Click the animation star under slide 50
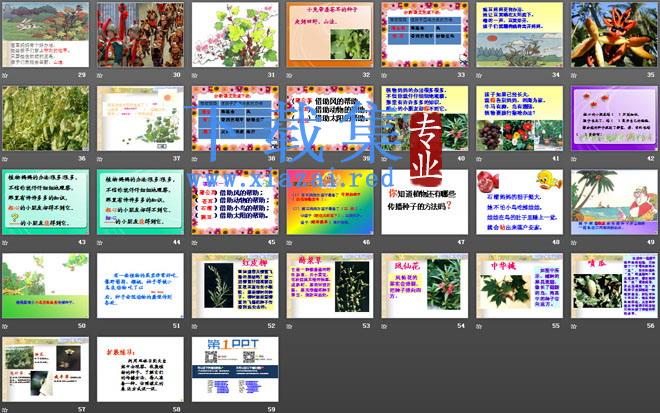Viewport: 660px width, 413px height. coord(5,326)
